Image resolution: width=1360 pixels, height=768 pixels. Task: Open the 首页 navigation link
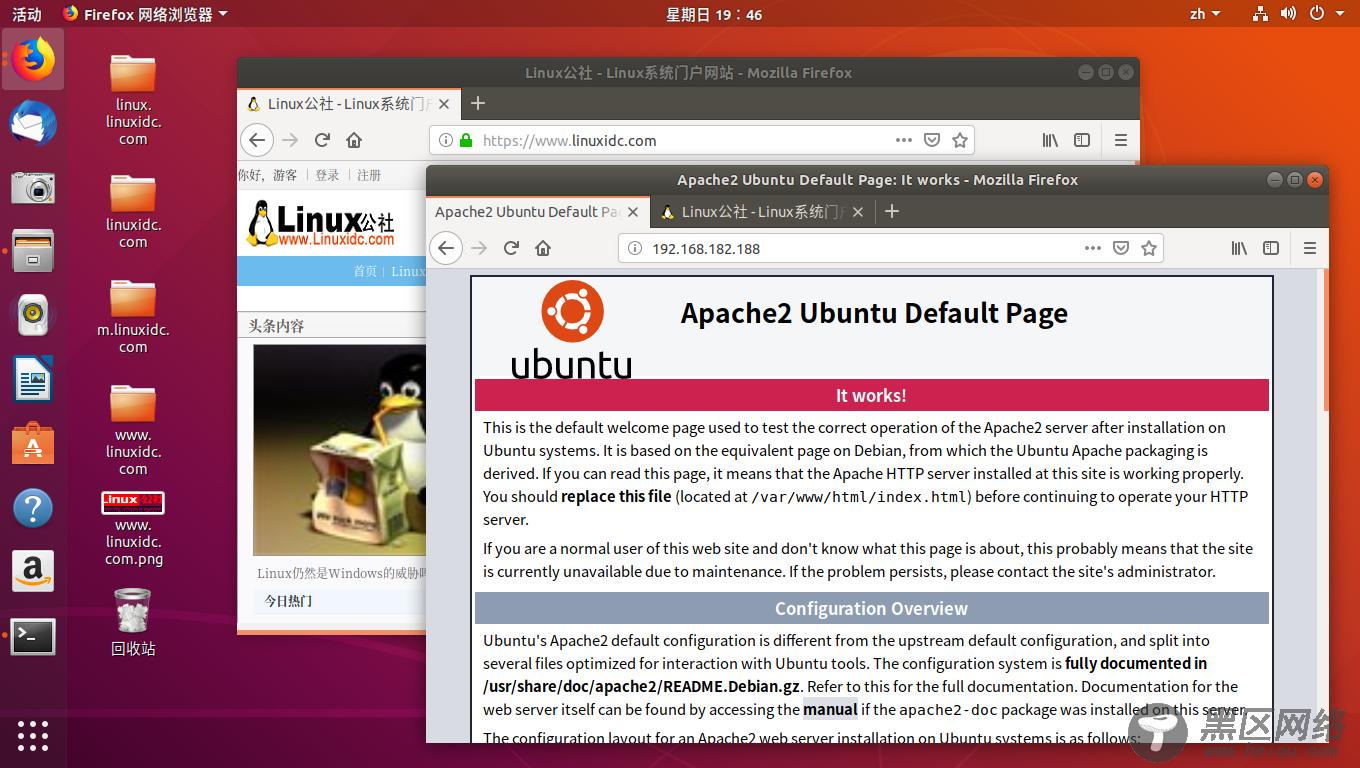[365, 271]
